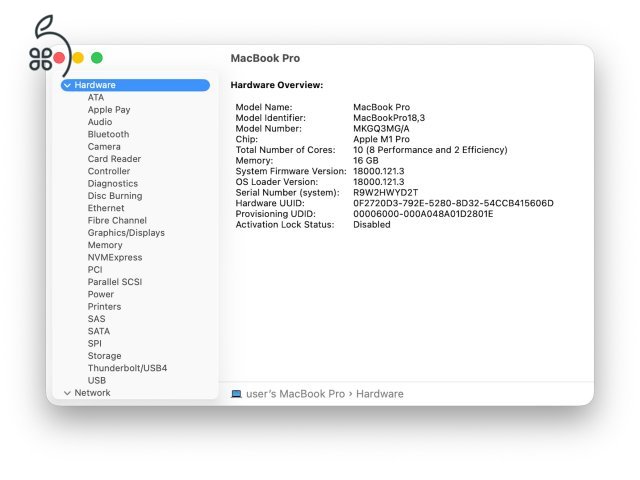Viewport: 640px width, 480px height.
Task: Click the Hardware Overview heading
Action: pyautogui.click(x=277, y=85)
